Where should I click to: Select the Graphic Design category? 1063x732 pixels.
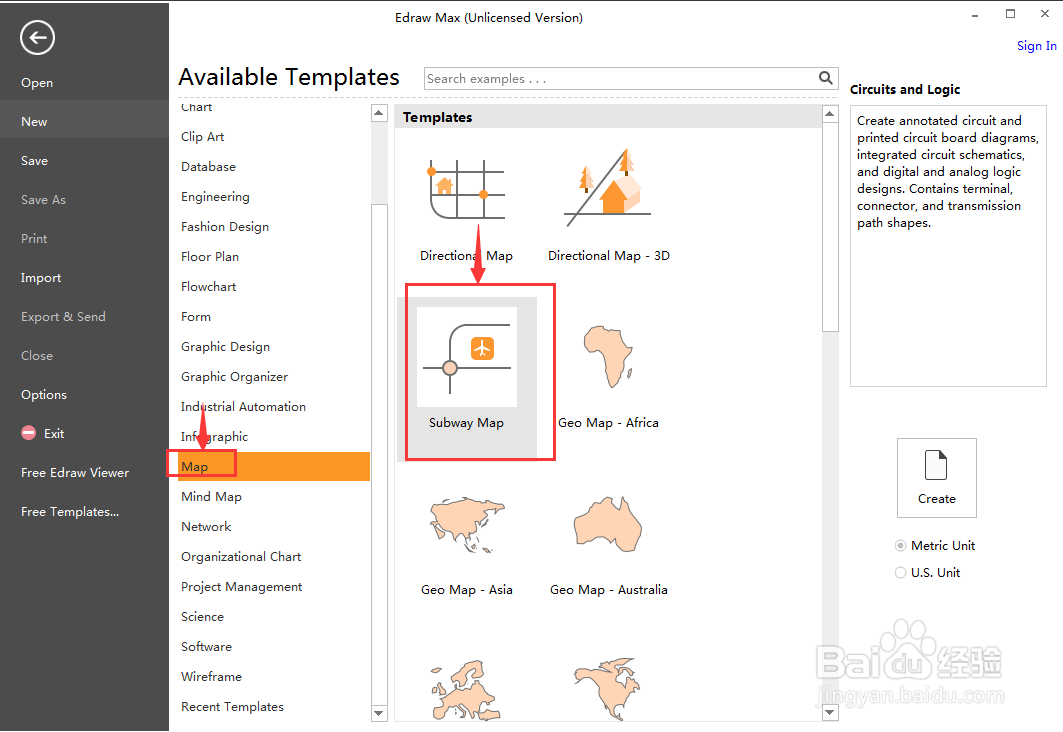coord(225,346)
